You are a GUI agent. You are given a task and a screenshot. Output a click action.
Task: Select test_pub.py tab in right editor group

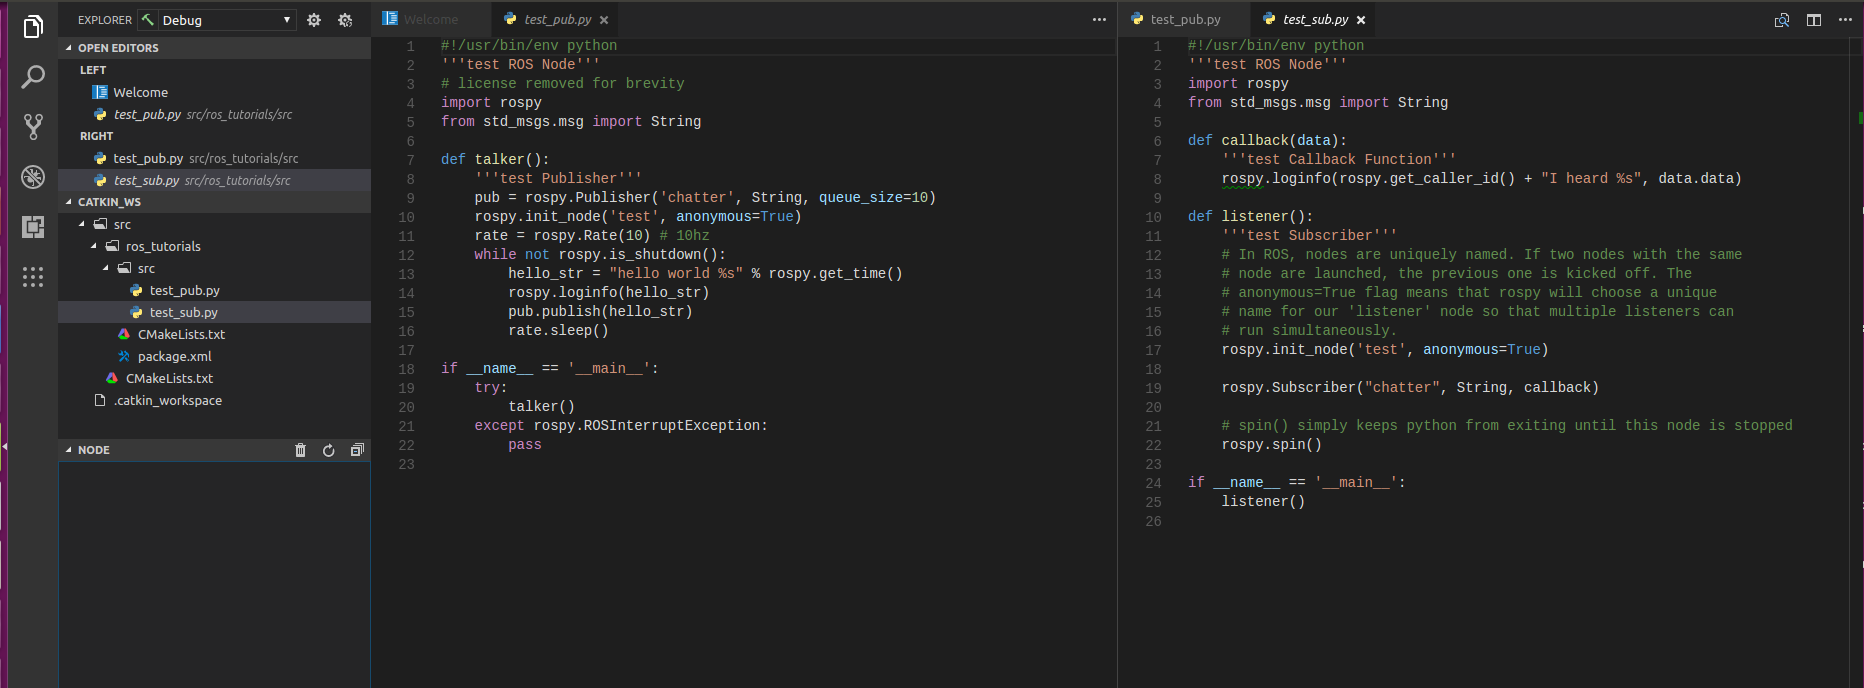coord(1184,19)
